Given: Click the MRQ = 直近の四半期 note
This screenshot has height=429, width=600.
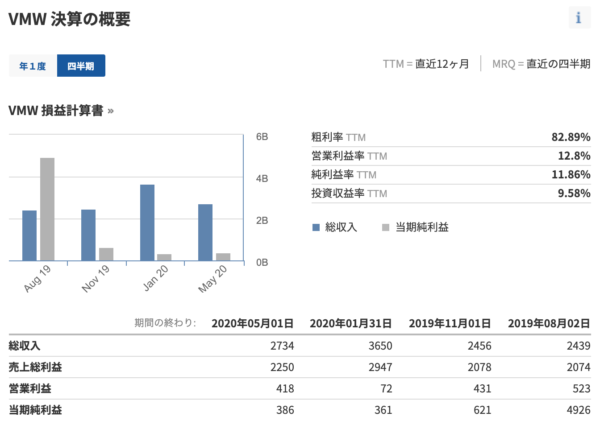Looking at the screenshot, I should 541,64.
